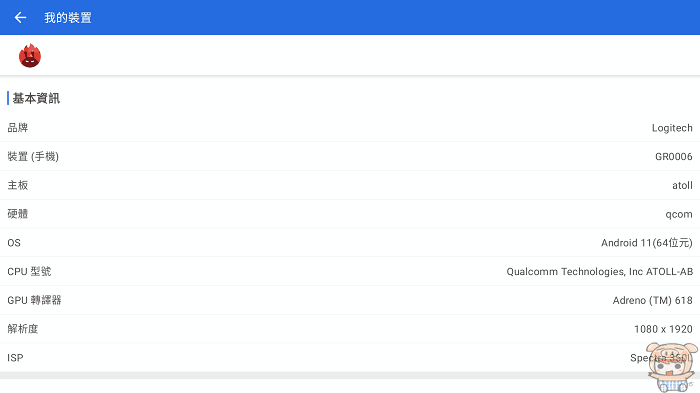Click the qcom hardware value
Screen dimensions: 700x393
coord(679,215)
